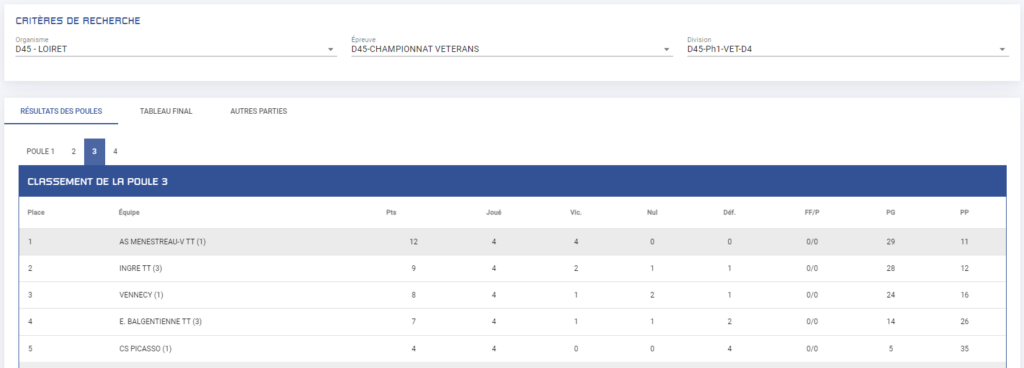Click the Équipe column header
The image size is (1024, 368).
click(x=129, y=213)
